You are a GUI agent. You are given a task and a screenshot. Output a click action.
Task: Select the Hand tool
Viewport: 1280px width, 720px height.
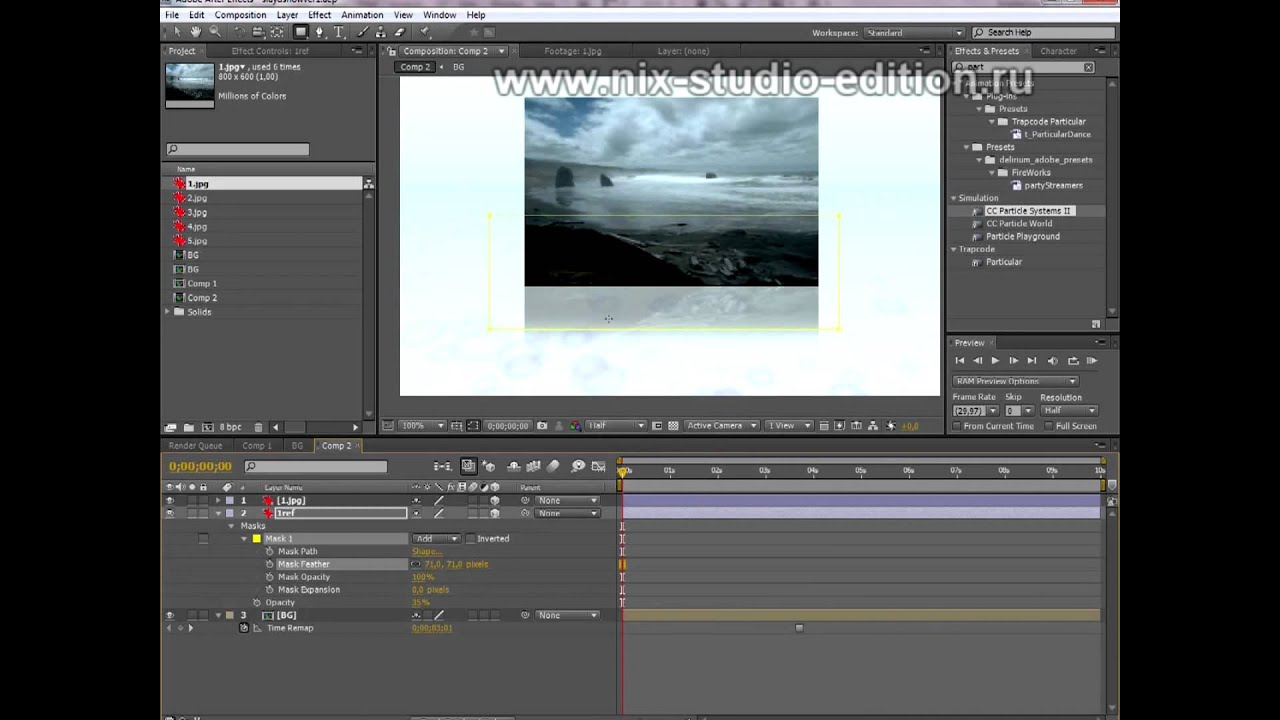[195, 32]
